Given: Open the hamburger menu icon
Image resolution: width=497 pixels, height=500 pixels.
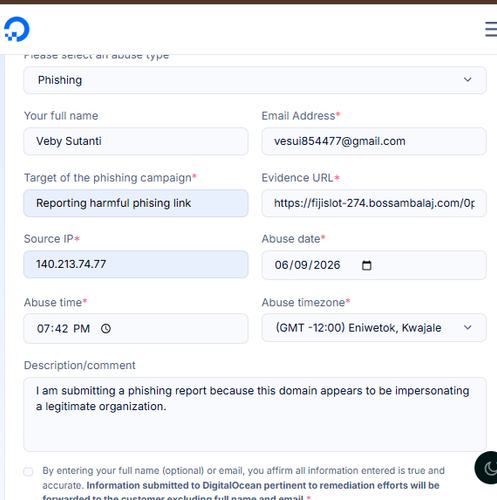Looking at the screenshot, I should tap(491, 29).
